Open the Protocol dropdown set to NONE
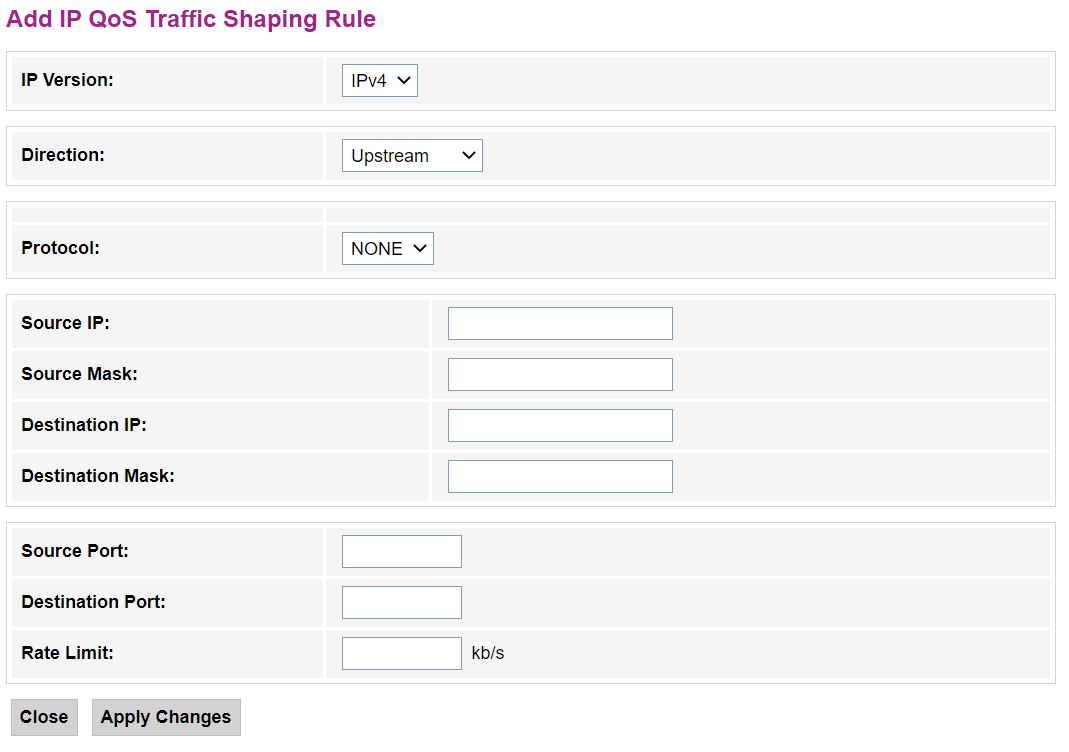This screenshot has width=1069, height=752. point(387,249)
